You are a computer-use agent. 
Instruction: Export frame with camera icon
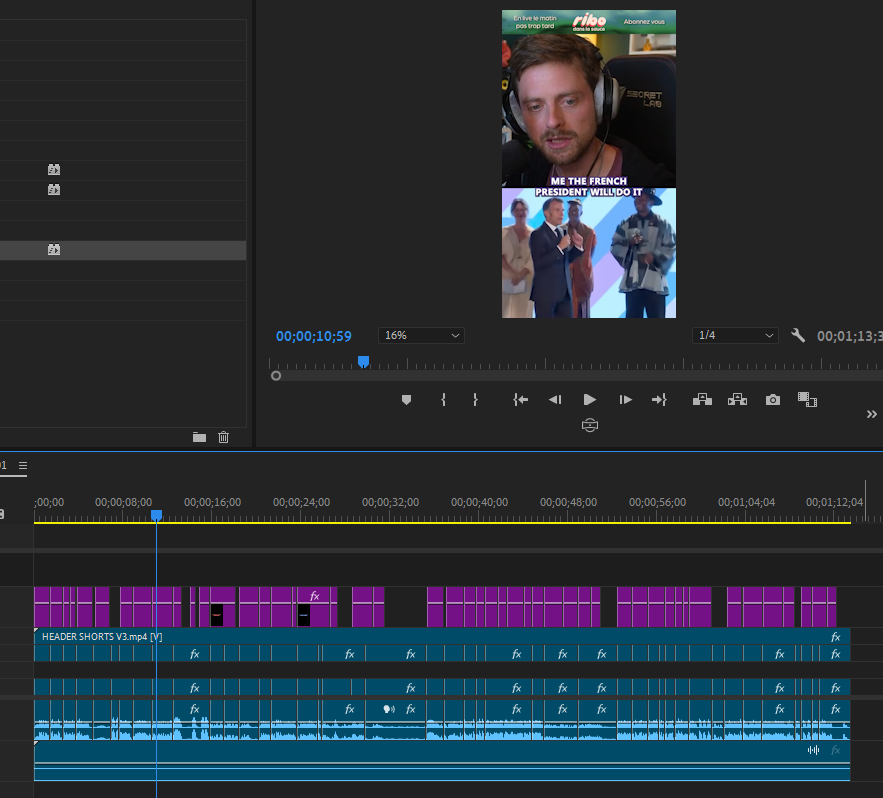773,400
